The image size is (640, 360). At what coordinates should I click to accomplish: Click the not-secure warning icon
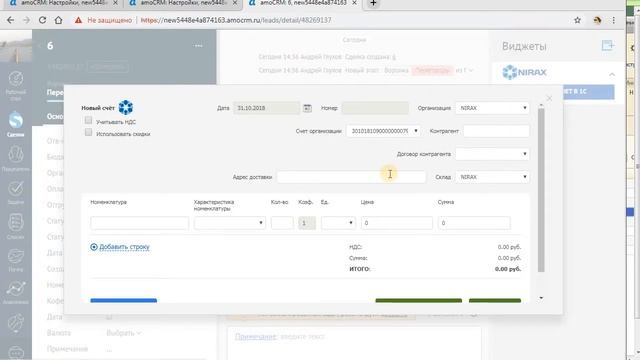pos(78,20)
